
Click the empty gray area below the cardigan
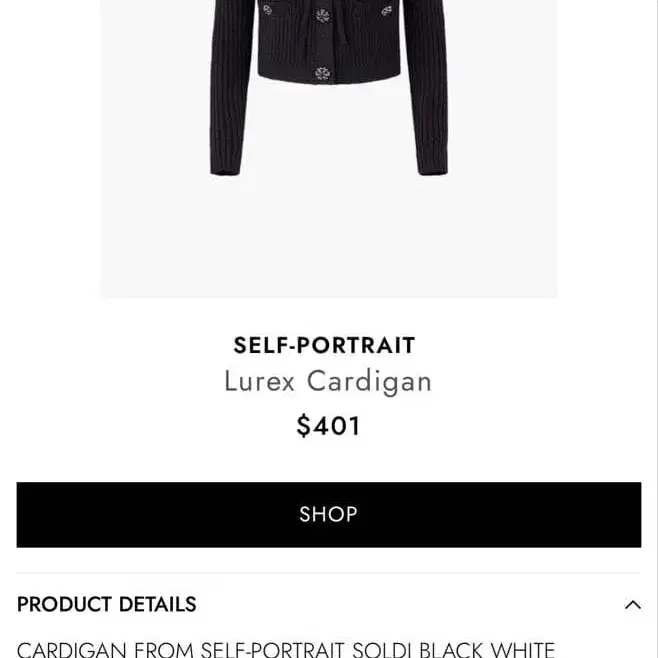tap(328, 240)
